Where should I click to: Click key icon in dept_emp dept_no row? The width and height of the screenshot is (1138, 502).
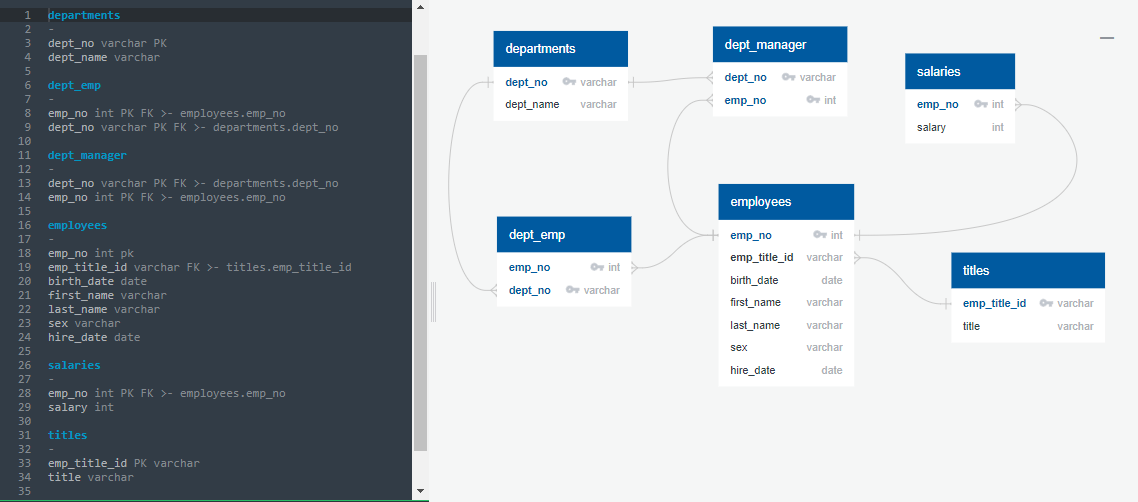click(573, 290)
